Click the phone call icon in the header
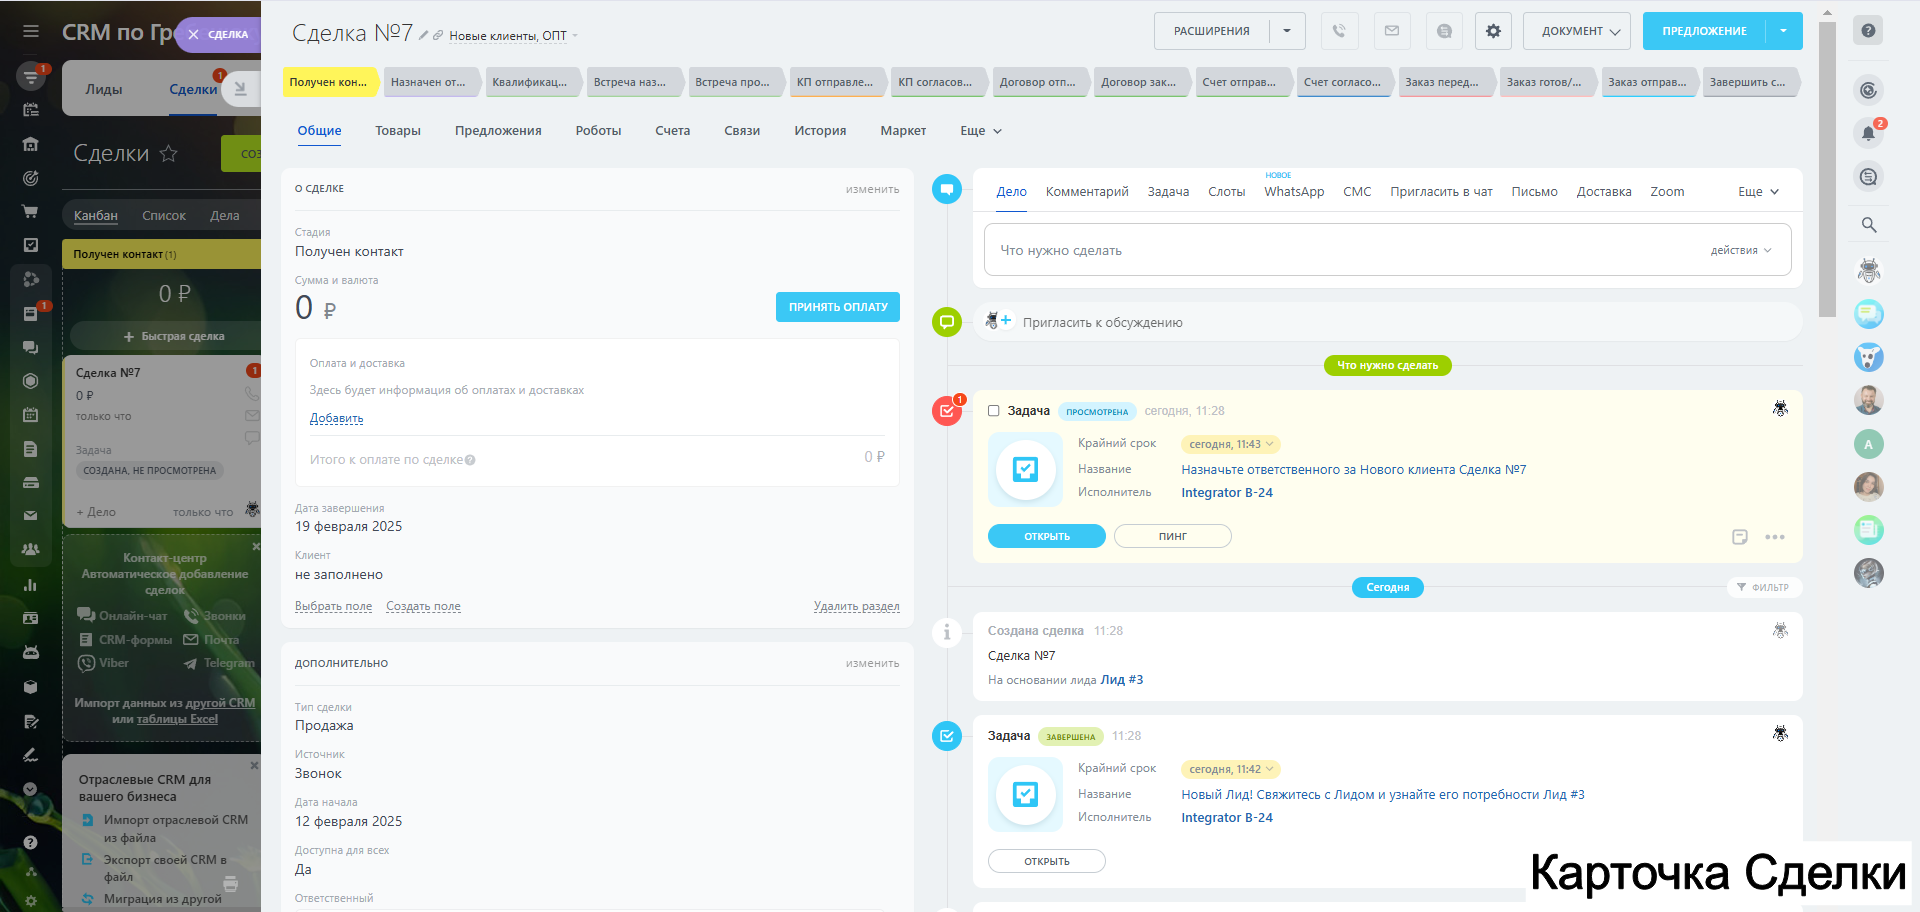Screen dimensions: 1920x912 pos(1339,31)
